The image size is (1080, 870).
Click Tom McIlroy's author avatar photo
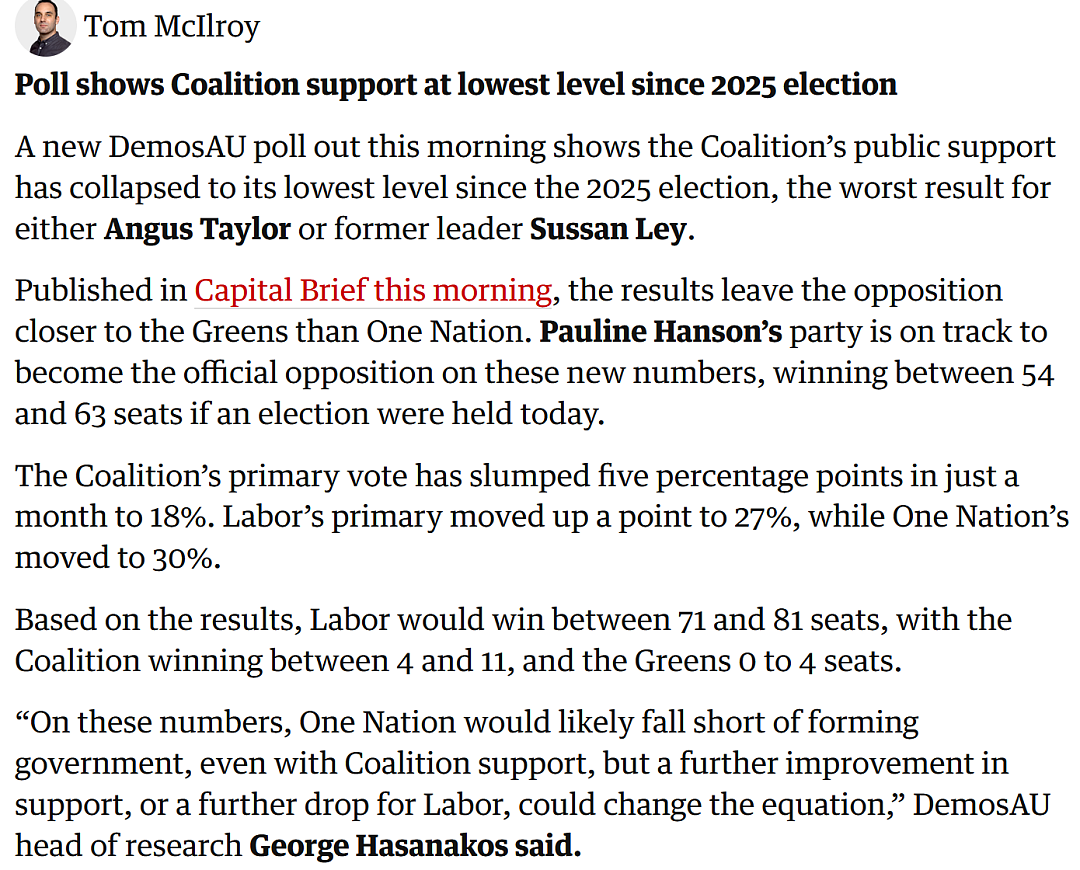pos(45,27)
